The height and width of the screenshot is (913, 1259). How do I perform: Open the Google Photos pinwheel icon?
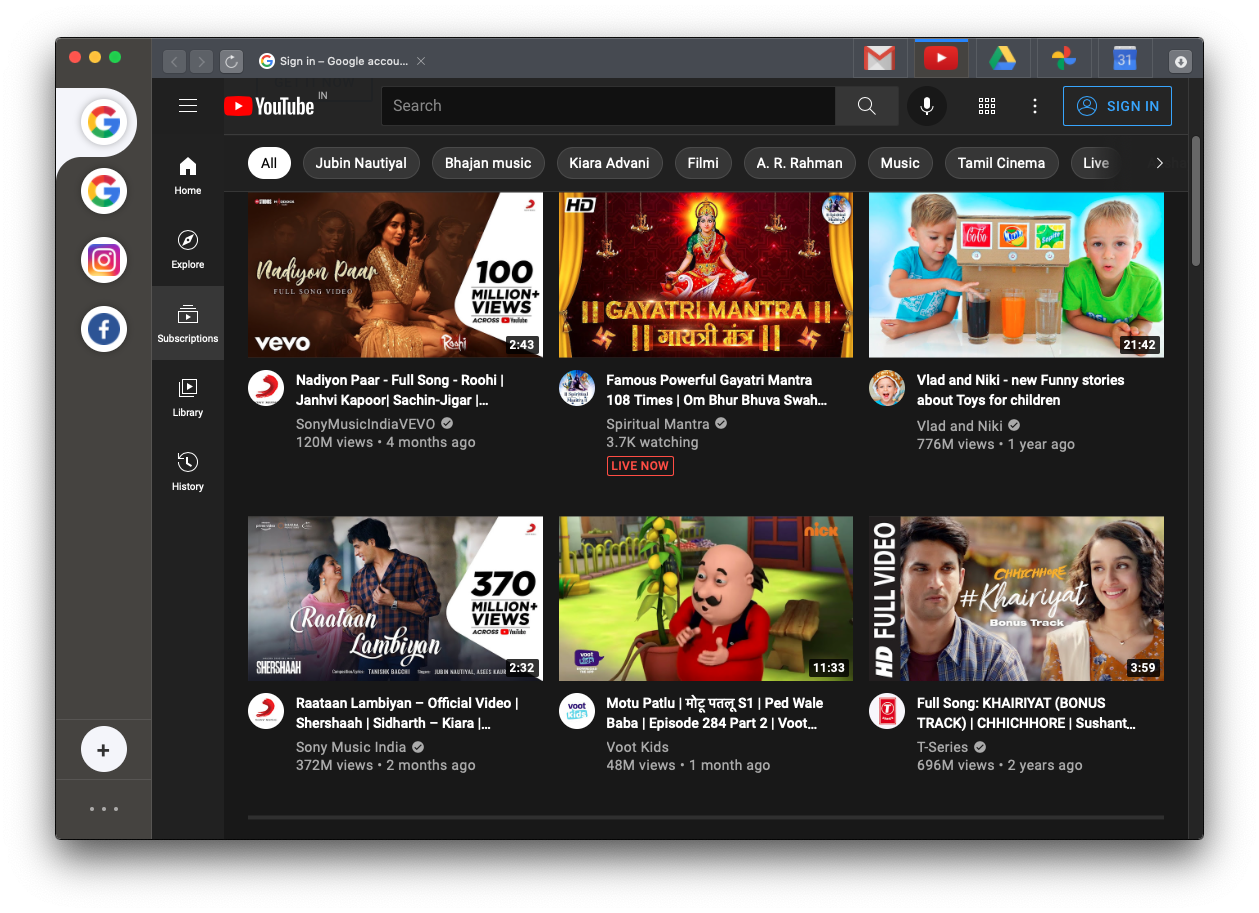tap(1064, 59)
